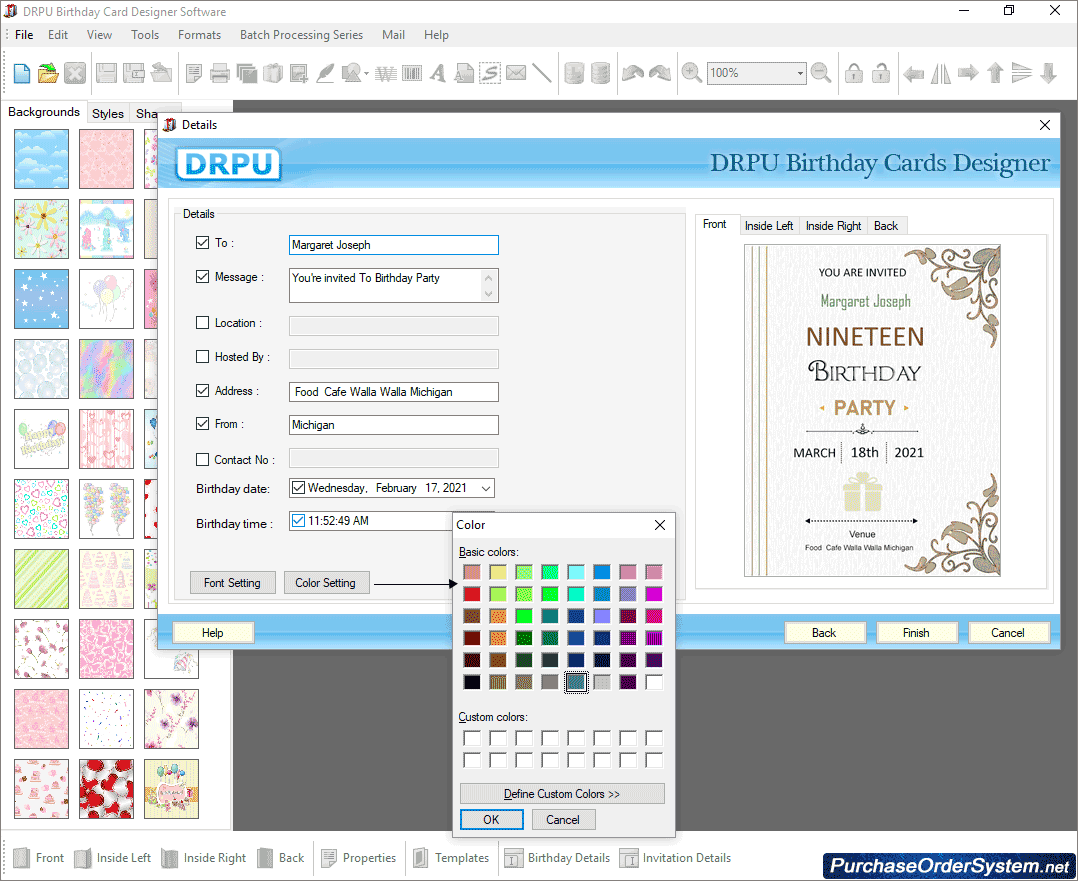This screenshot has height=881, width=1078.
Task: Select the pen quill tool icon
Action: [325, 73]
